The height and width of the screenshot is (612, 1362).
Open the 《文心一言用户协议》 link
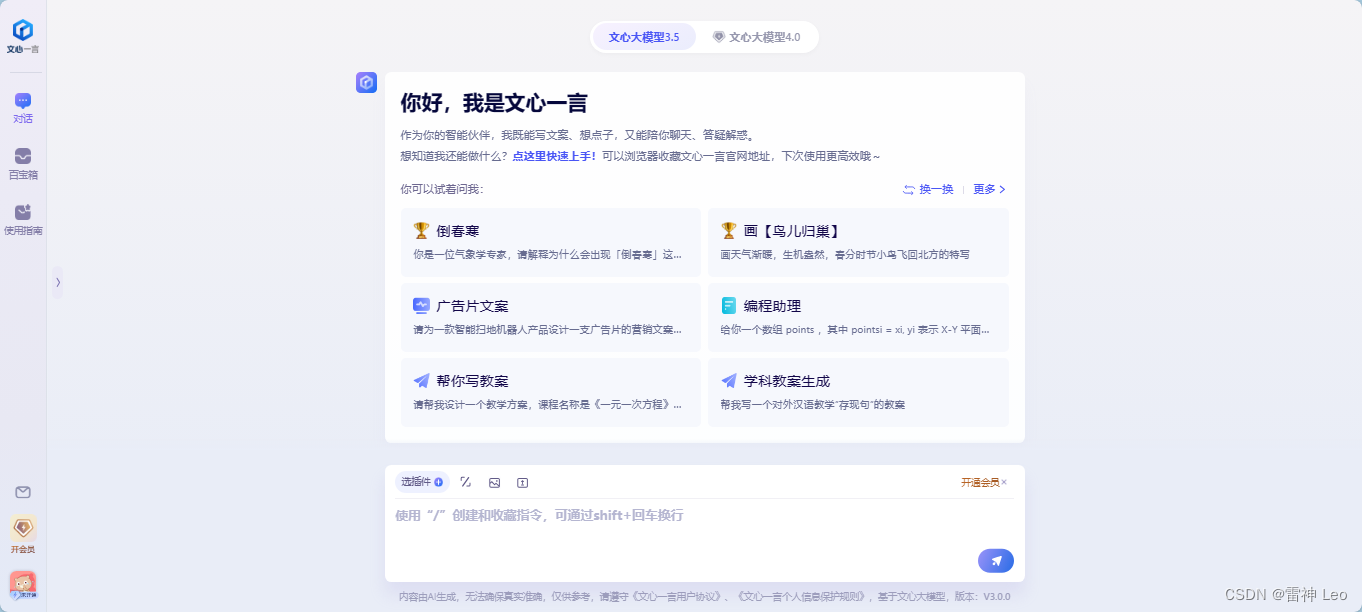(677, 596)
